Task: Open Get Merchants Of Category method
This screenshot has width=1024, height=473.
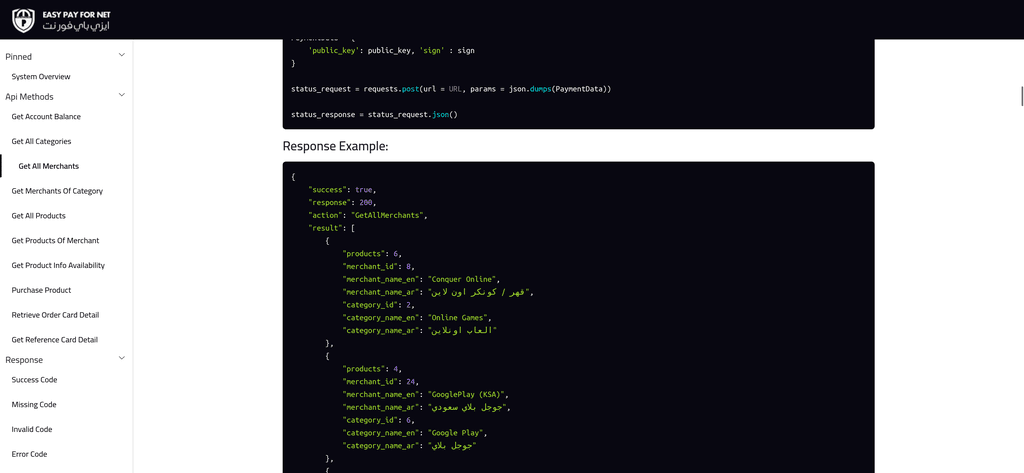Action: click(x=57, y=191)
